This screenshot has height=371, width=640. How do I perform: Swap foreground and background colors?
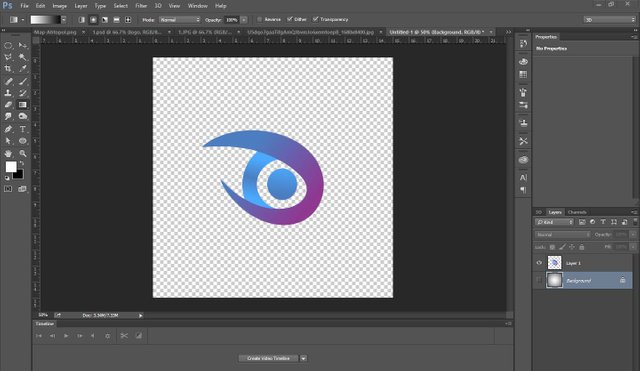(x=22, y=163)
